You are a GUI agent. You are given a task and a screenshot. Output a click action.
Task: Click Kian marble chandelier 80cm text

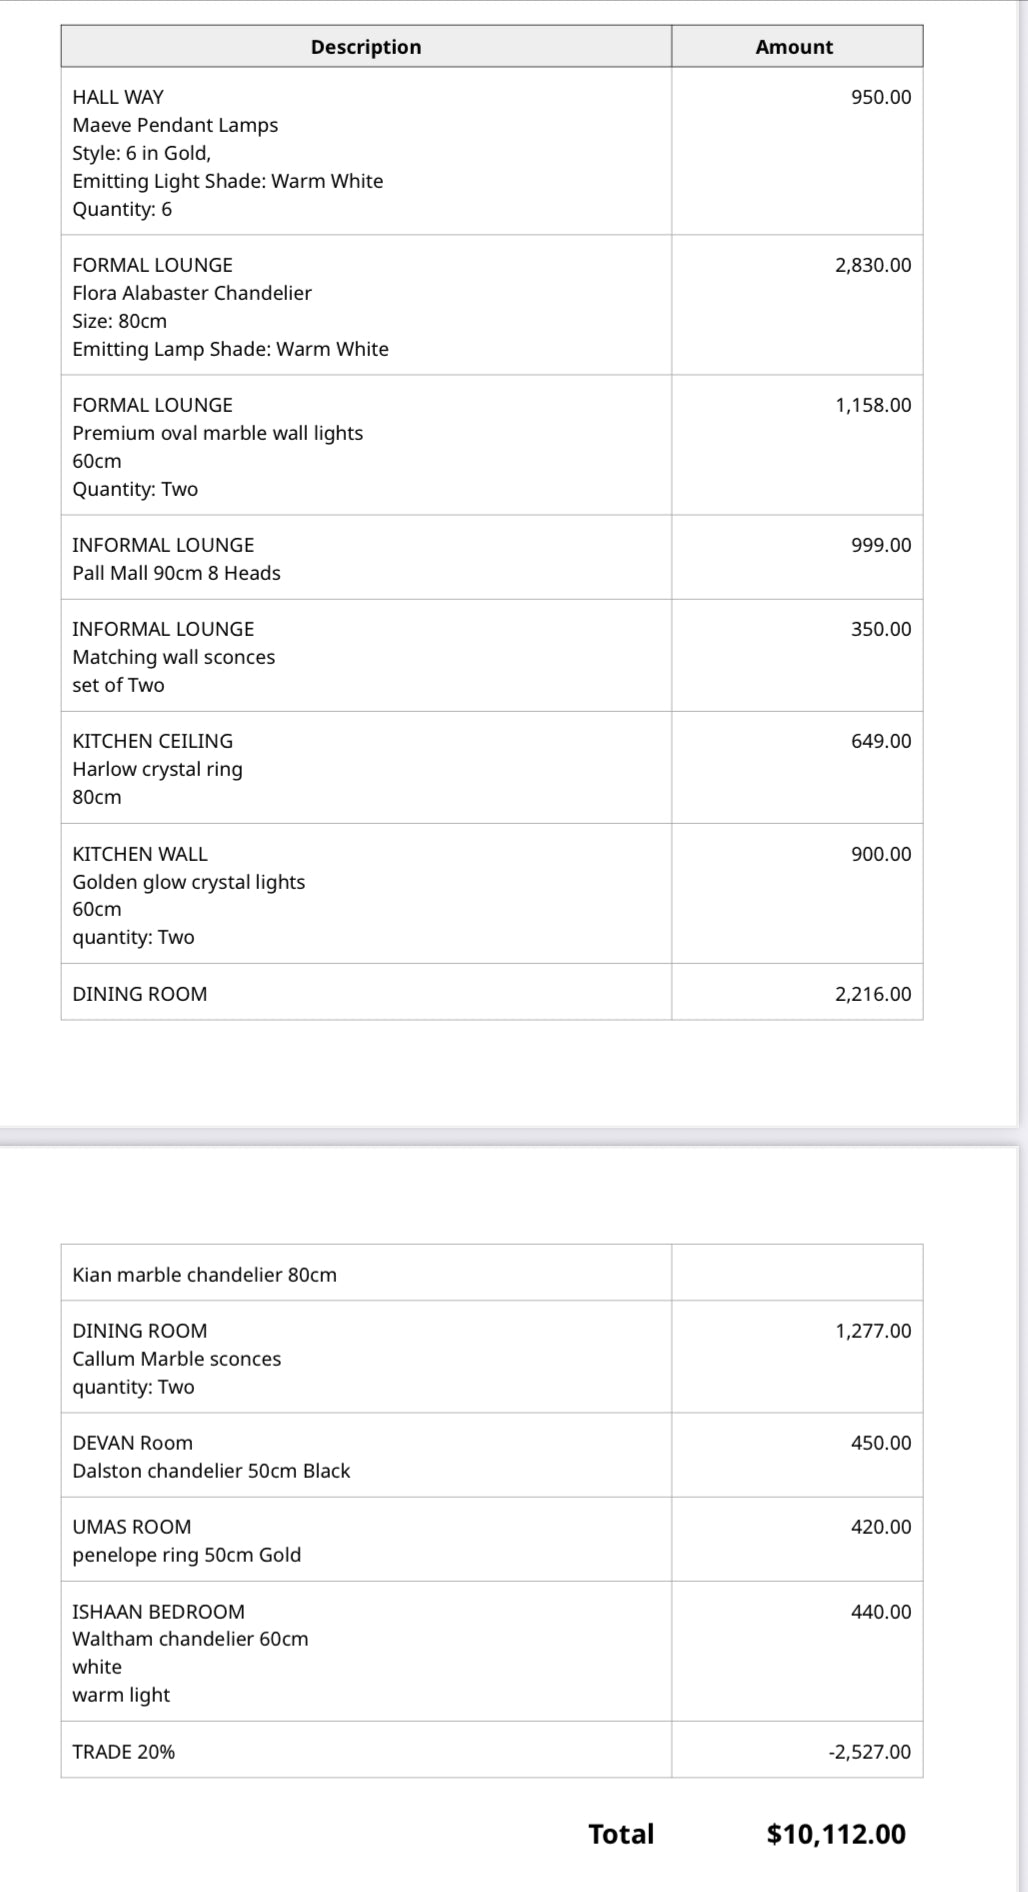coord(205,1275)
